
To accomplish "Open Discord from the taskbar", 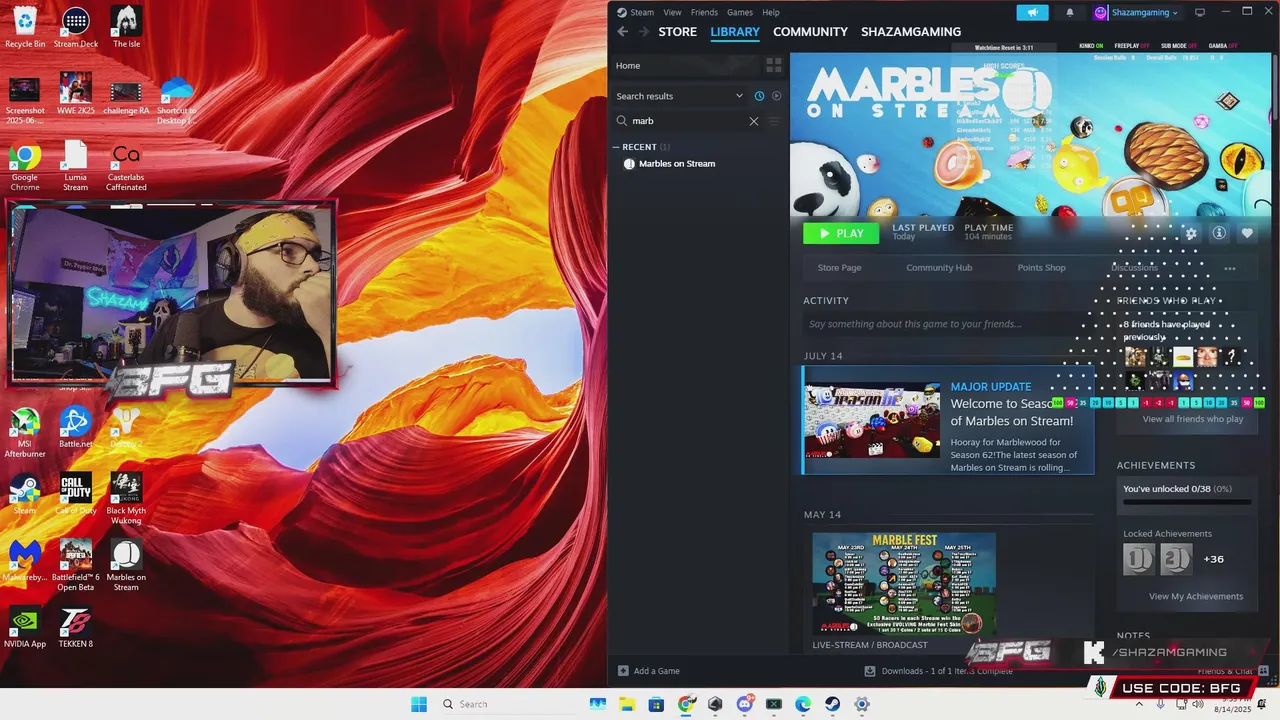I will pyautogui.click(x=745, y=704).
